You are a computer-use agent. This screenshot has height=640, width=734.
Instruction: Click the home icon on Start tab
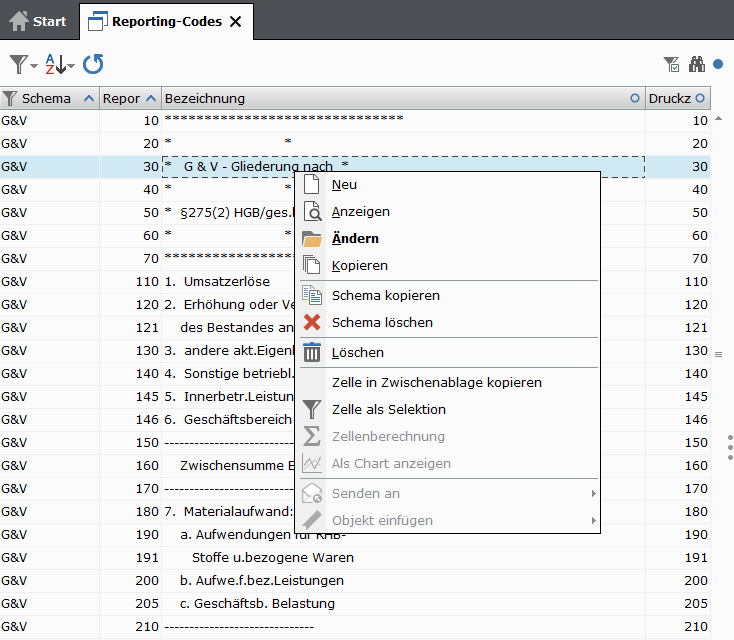click(19, 21)
